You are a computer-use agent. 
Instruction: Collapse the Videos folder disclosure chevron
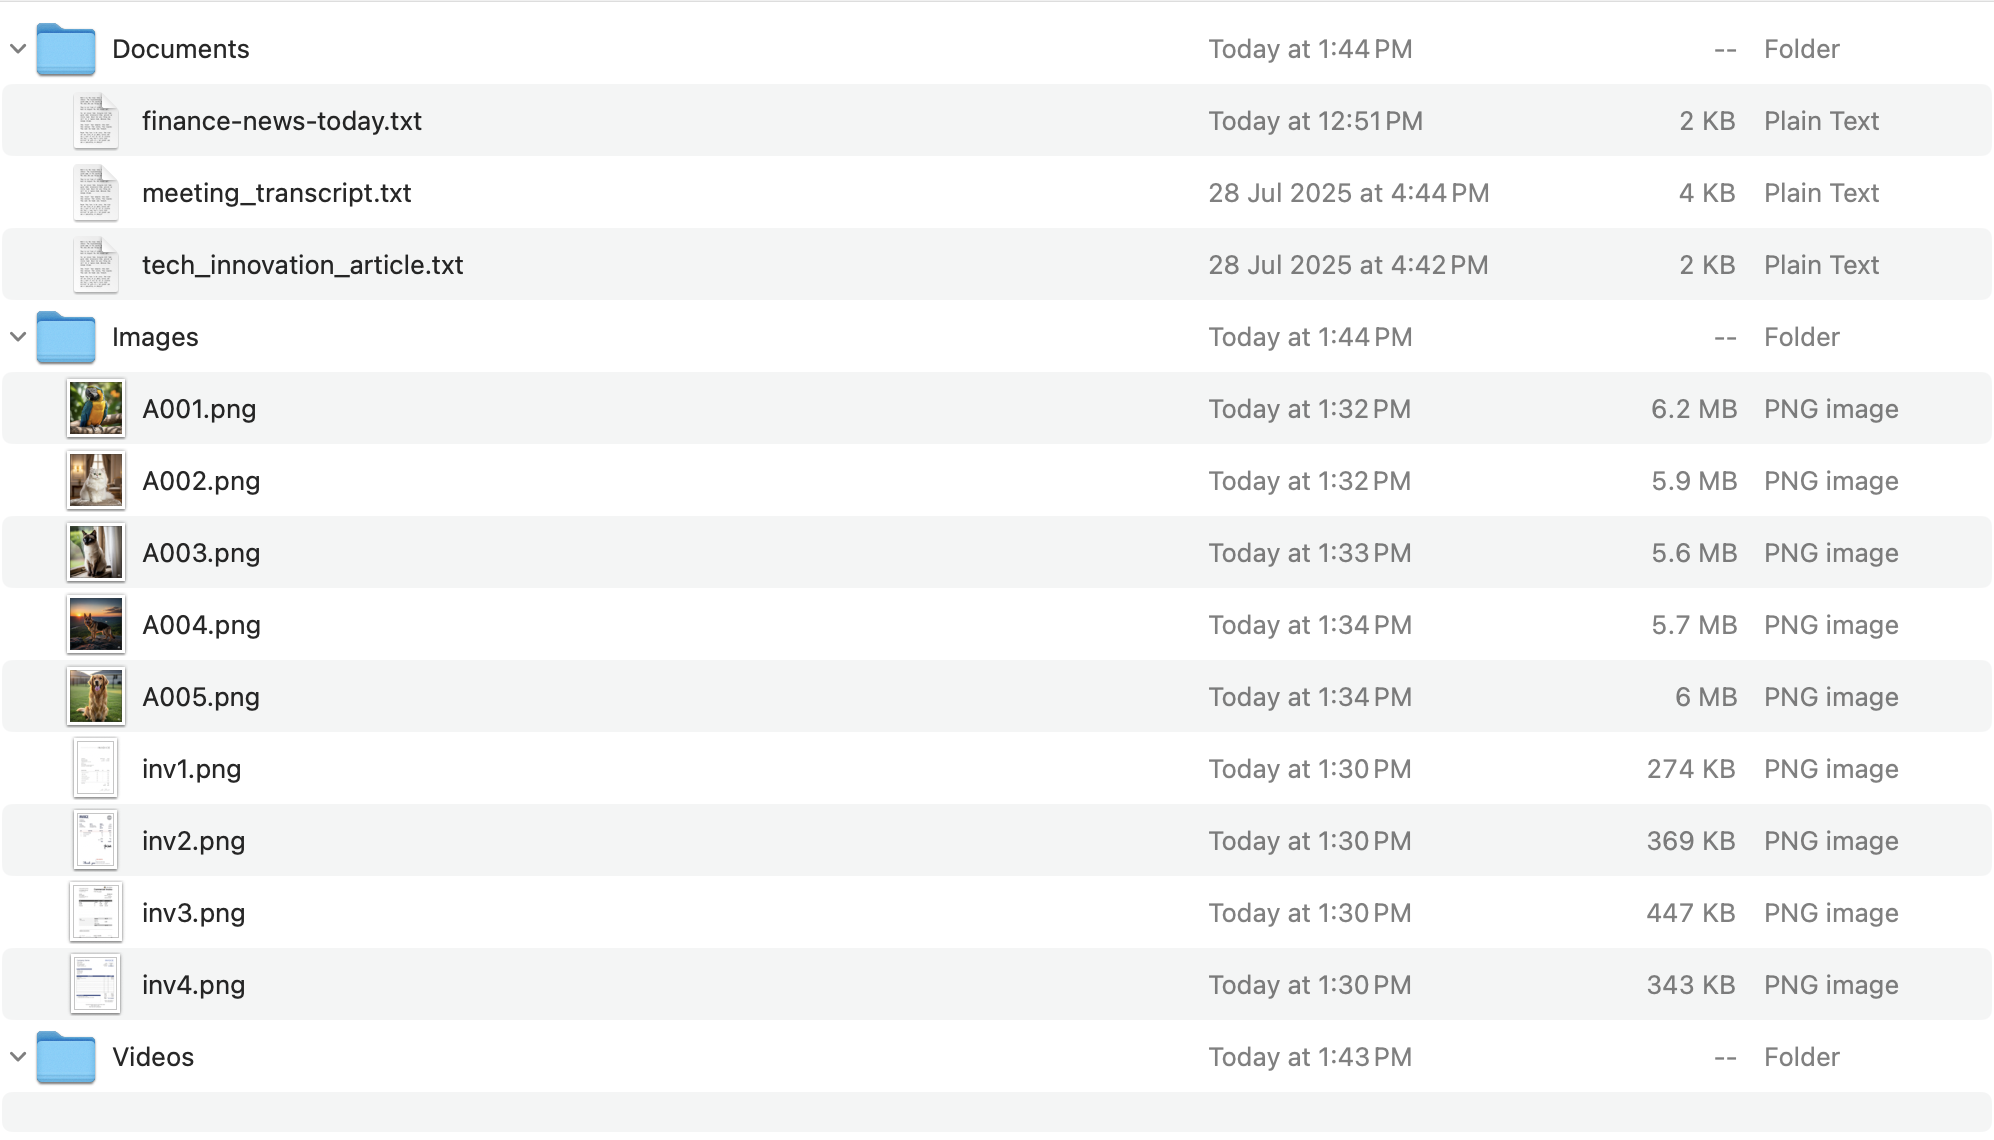coord(18,1057)
